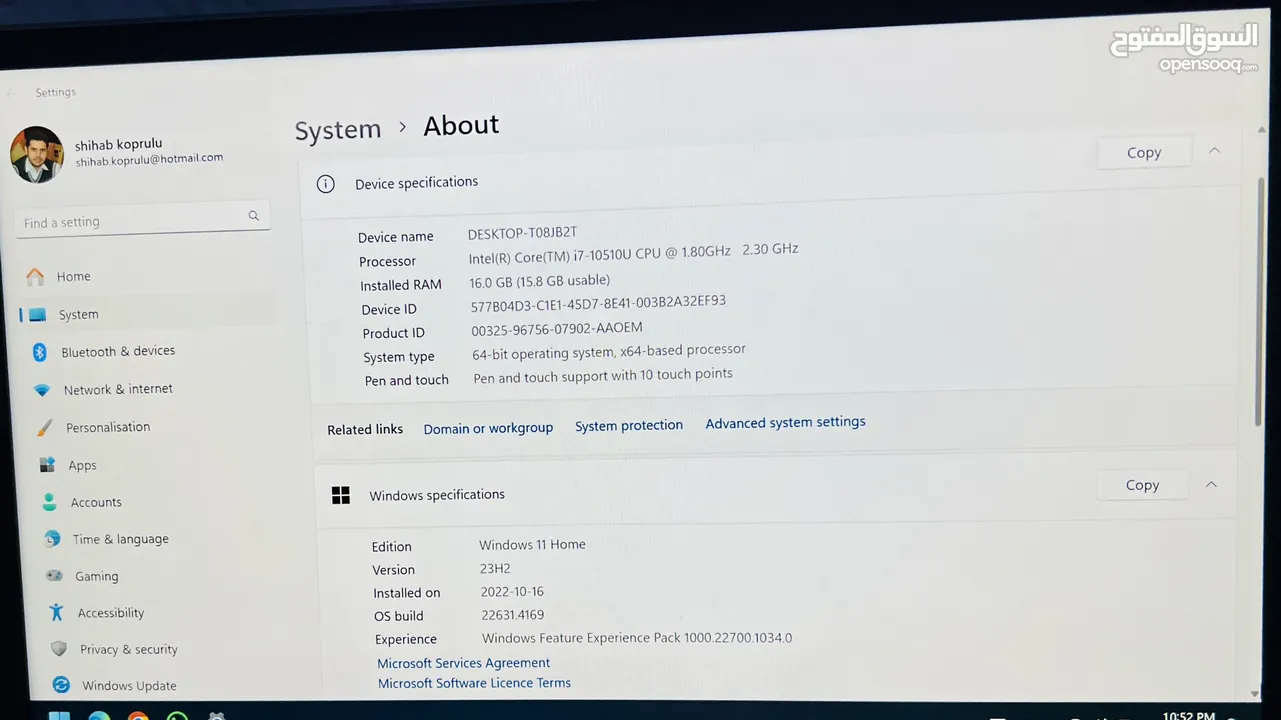Click the Windows Feature Experience Pack value
The image size is (1281, 720).
point(637,638)
